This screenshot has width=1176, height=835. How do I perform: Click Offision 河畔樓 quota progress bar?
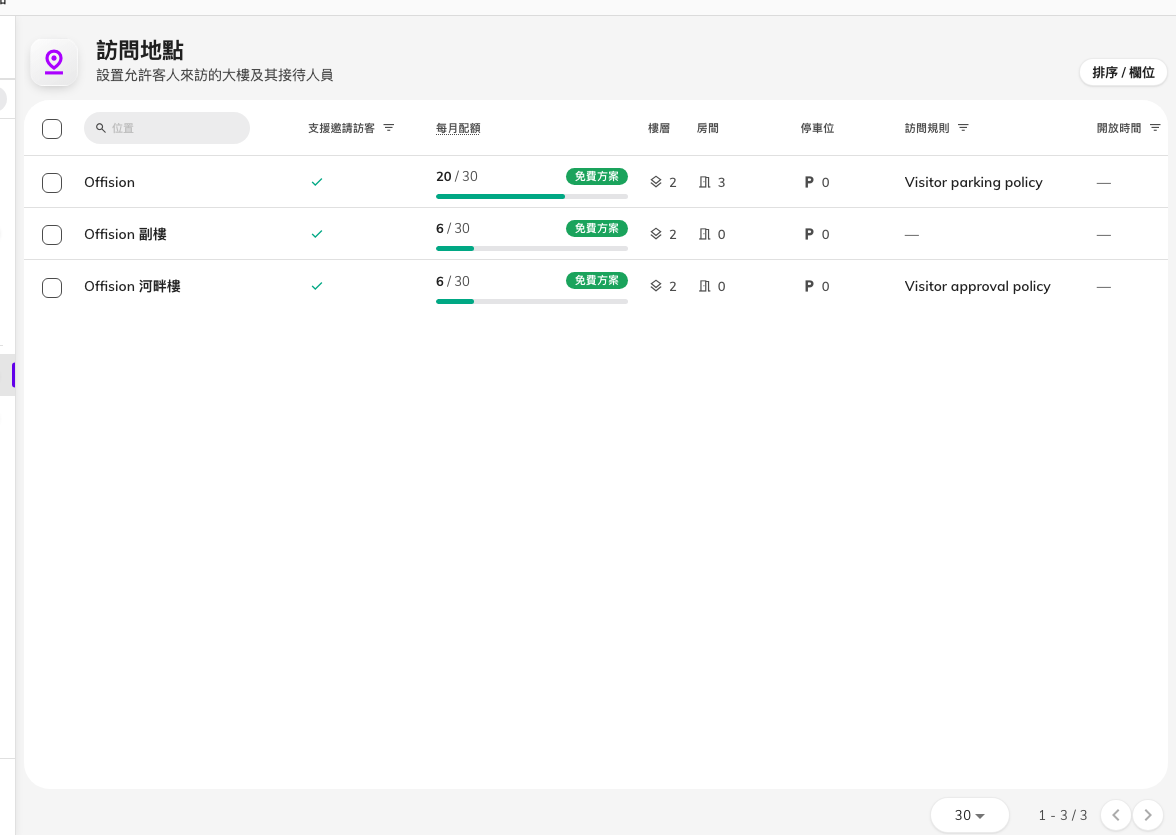pyautogui.click(x=532, y=302)
